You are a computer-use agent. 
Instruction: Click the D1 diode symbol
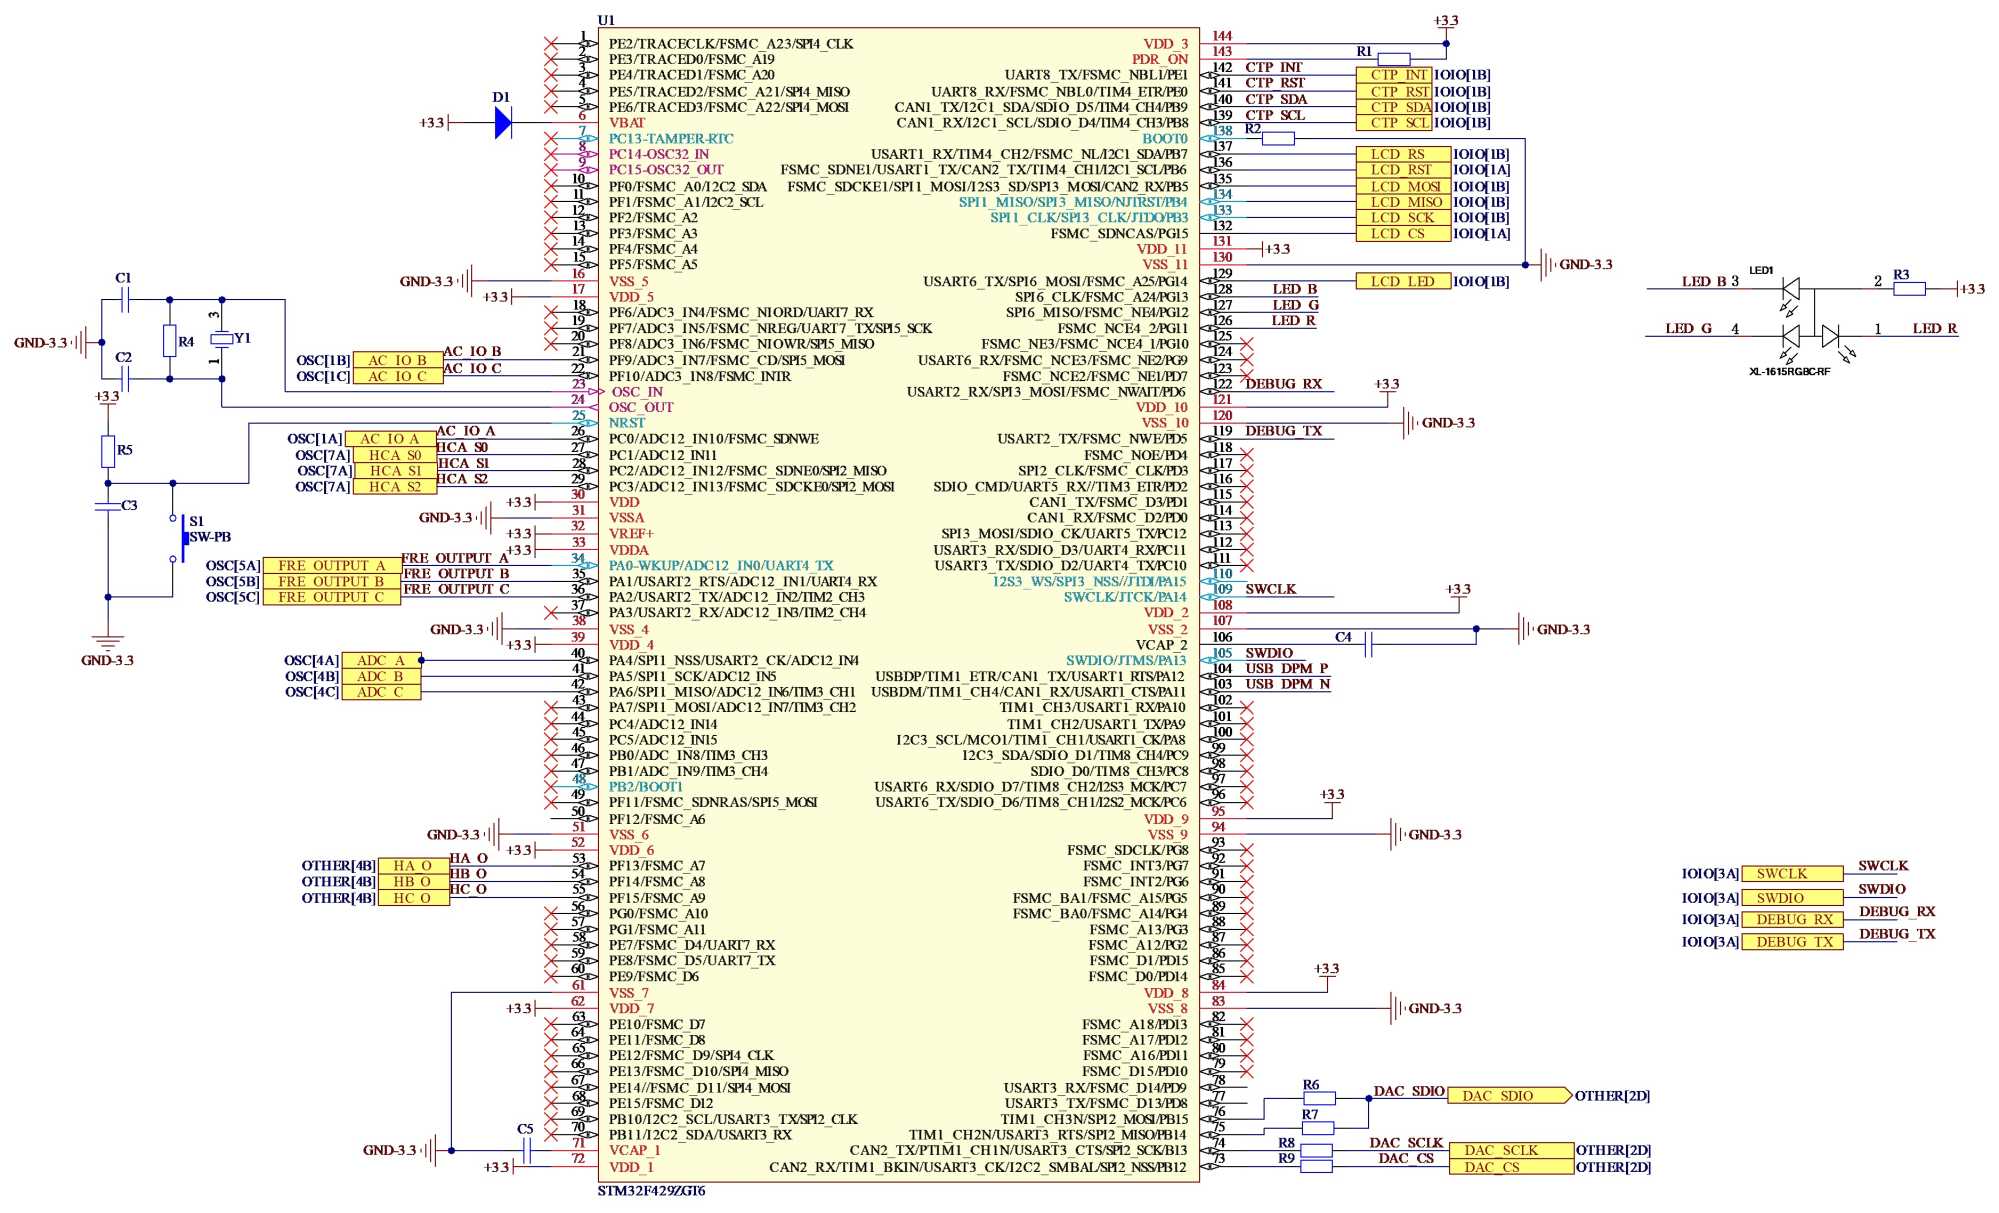[503, 123]
